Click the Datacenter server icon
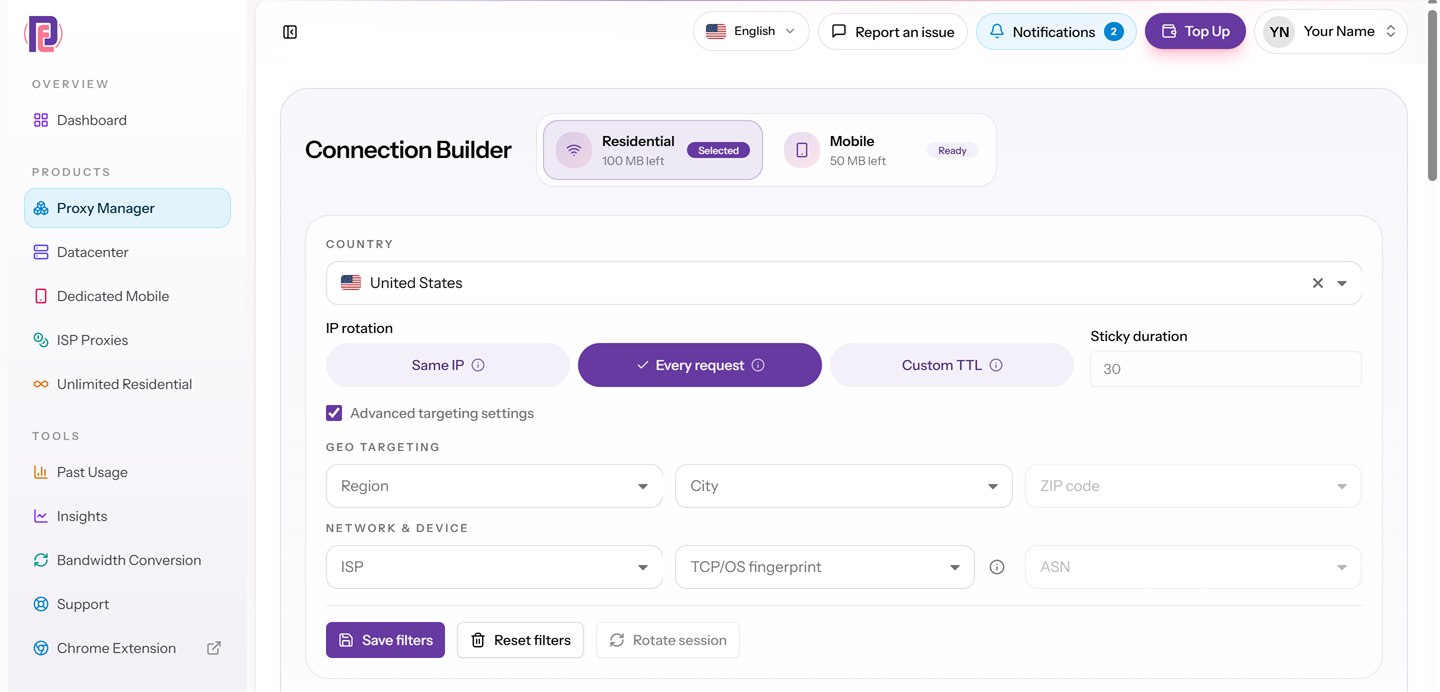1440x692 pixels. pos(41,252)
